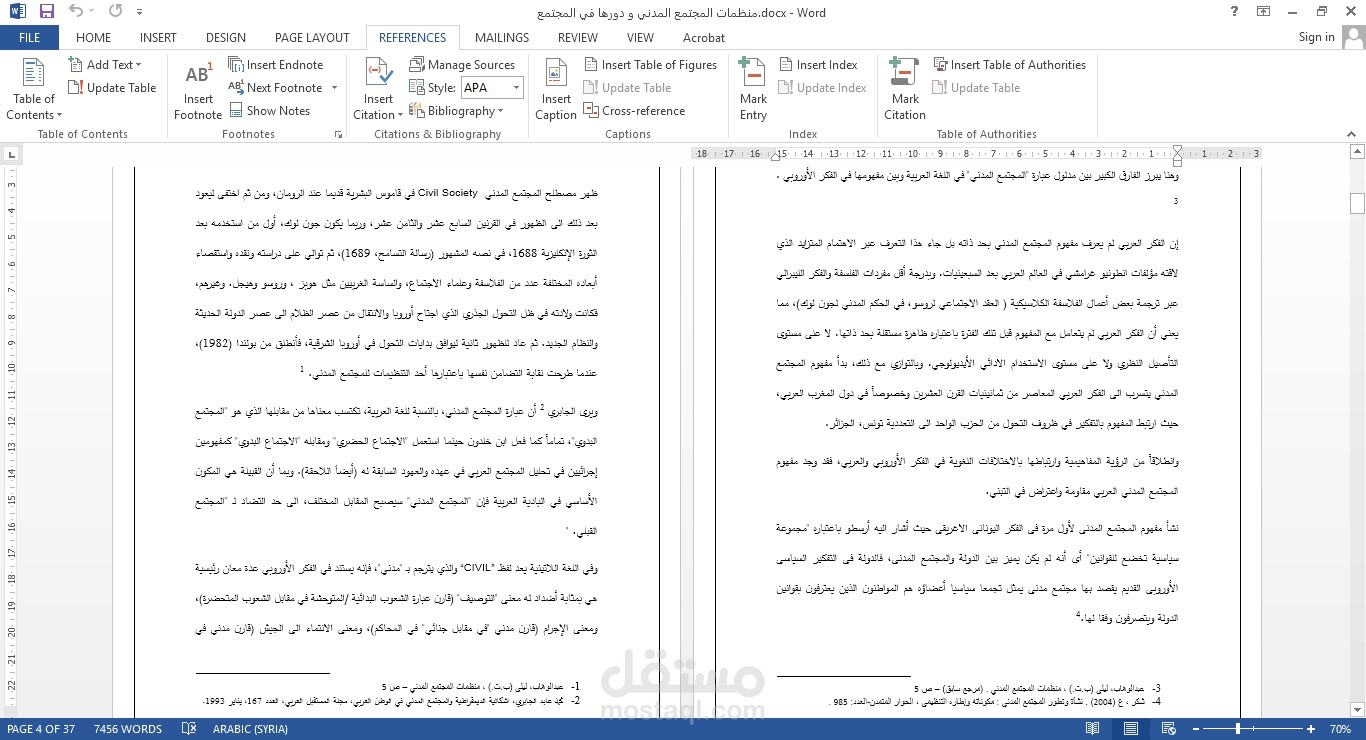This screenshot has height=740, width=1366.
Task: Switch to the MAILINGS ribbon tab
Action: (501, 37)
